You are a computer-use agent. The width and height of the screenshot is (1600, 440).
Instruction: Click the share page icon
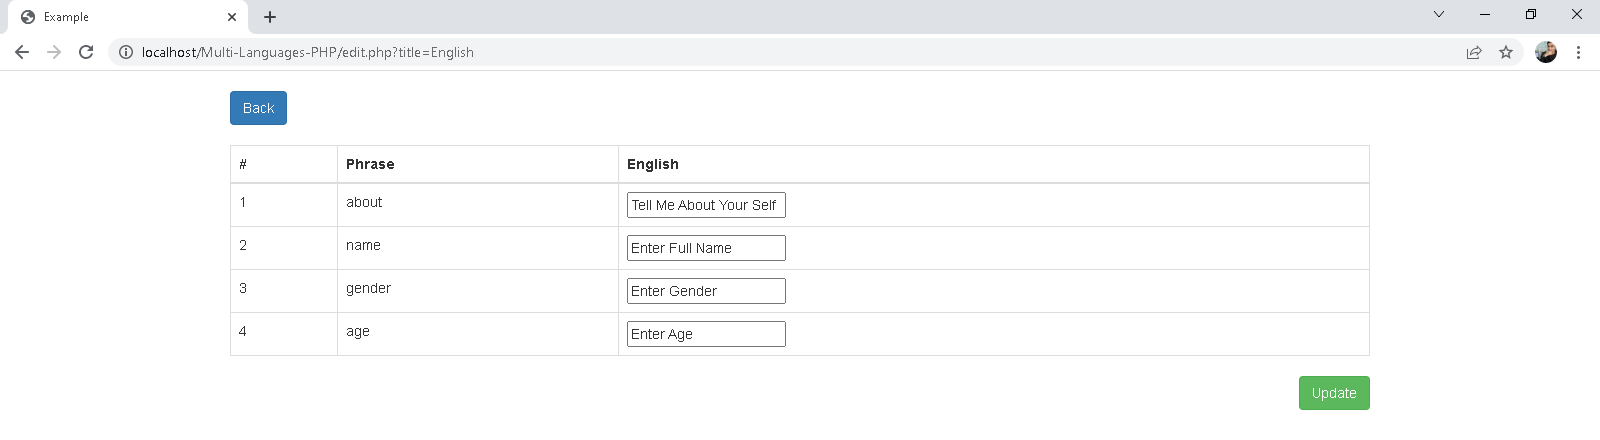(1474, 52)
